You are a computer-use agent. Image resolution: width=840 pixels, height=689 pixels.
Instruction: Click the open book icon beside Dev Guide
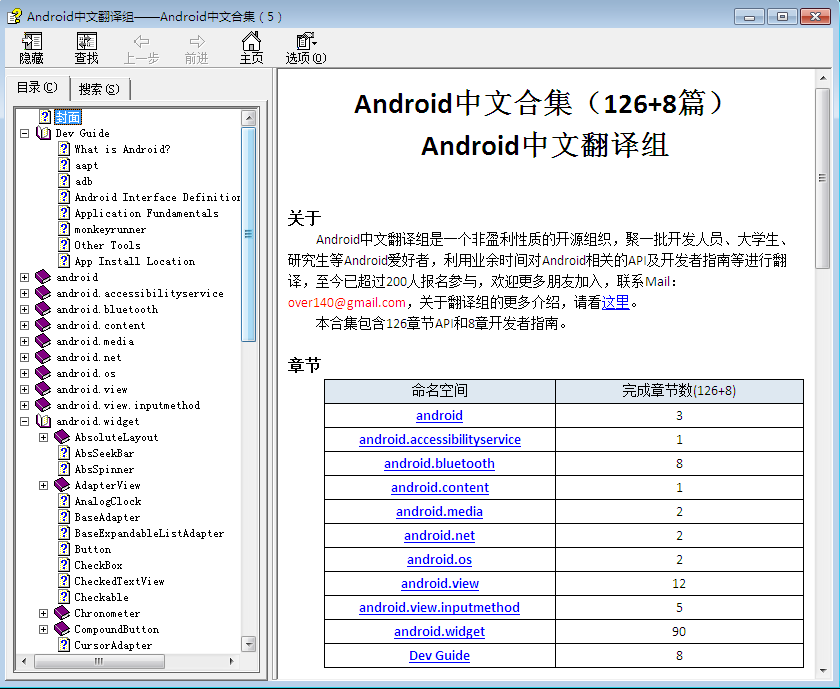point(43,133)
